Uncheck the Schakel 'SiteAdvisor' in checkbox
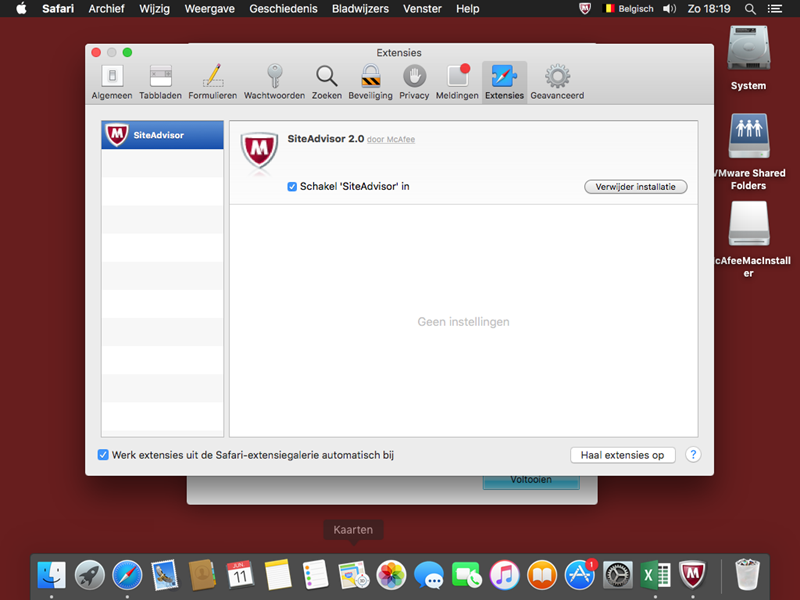This screenshot has height=600, width=800. (292, 187)
